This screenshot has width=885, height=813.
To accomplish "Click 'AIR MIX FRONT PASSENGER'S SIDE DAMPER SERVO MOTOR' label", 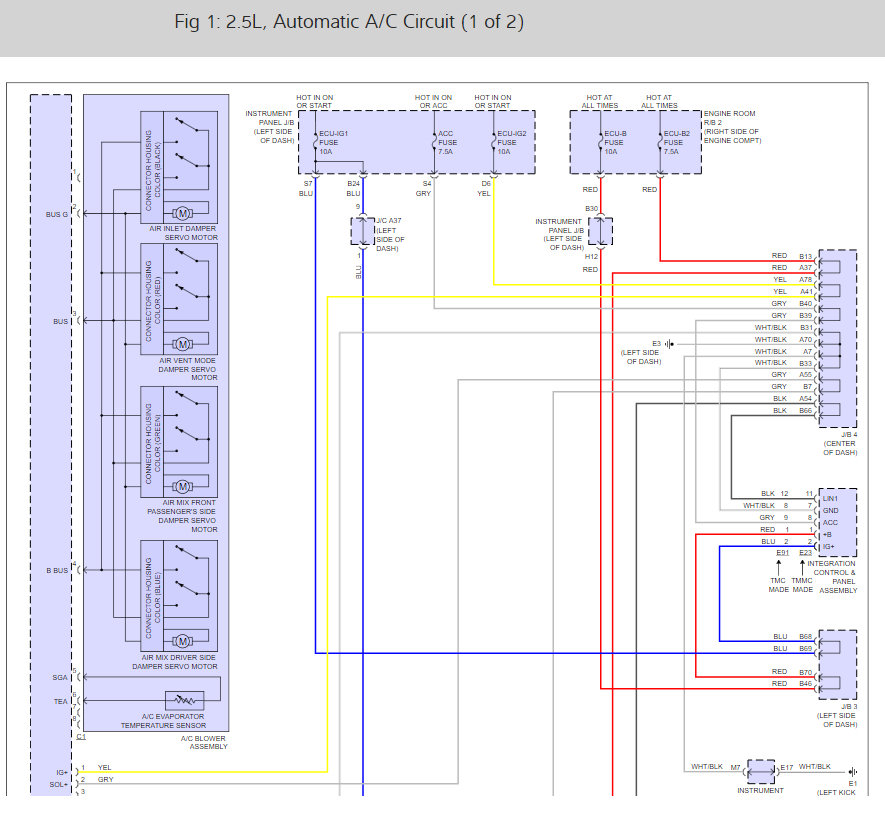I will (182, 516).
